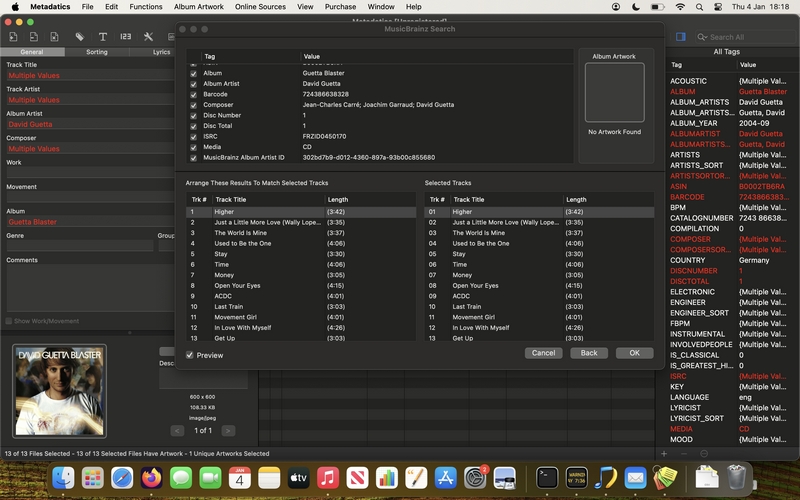Switch to the Sorting tab

97,52
